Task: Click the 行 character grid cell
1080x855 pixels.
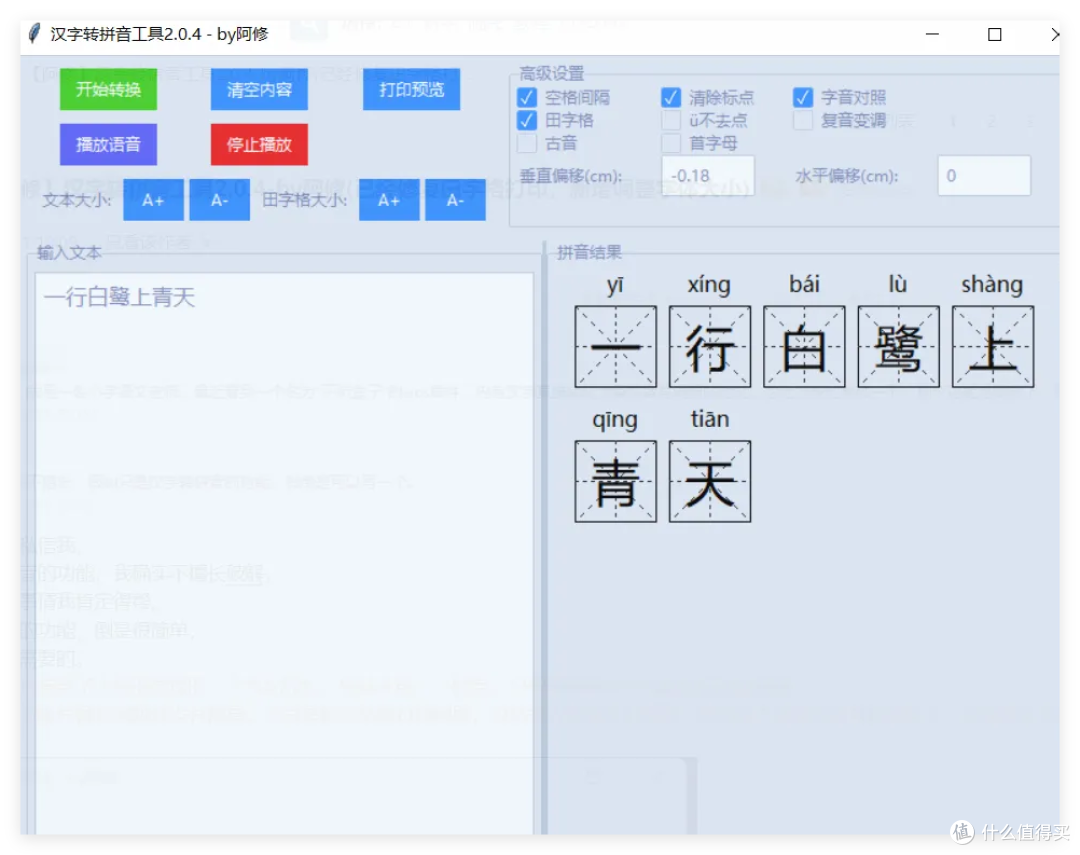Action: point(709,347)
